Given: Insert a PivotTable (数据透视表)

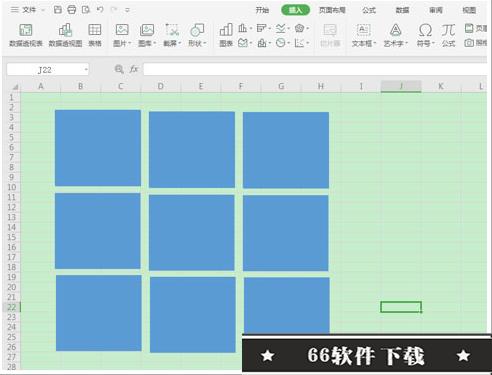Looking at the screenshot, I should tap(26, 35).
